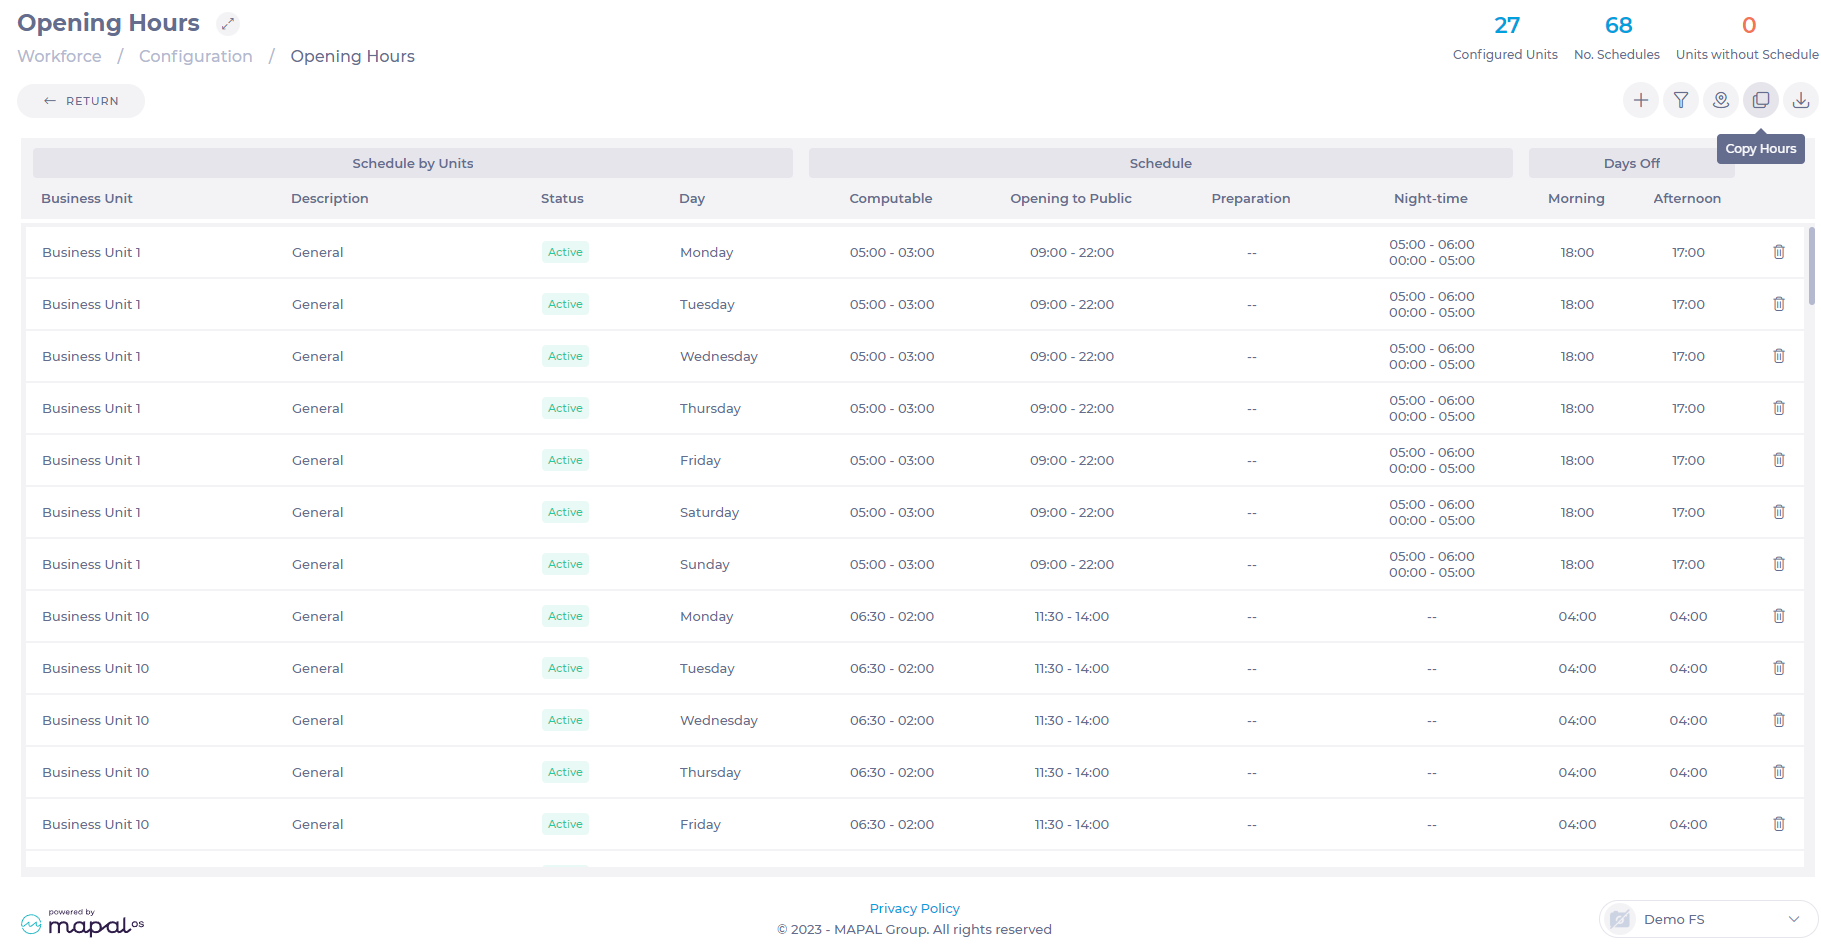Image resolution: width=1821 pixels, height=946 pixels.
Task: Click the Morning column header
Action: pyautogui.click(x=1576, y=198)
